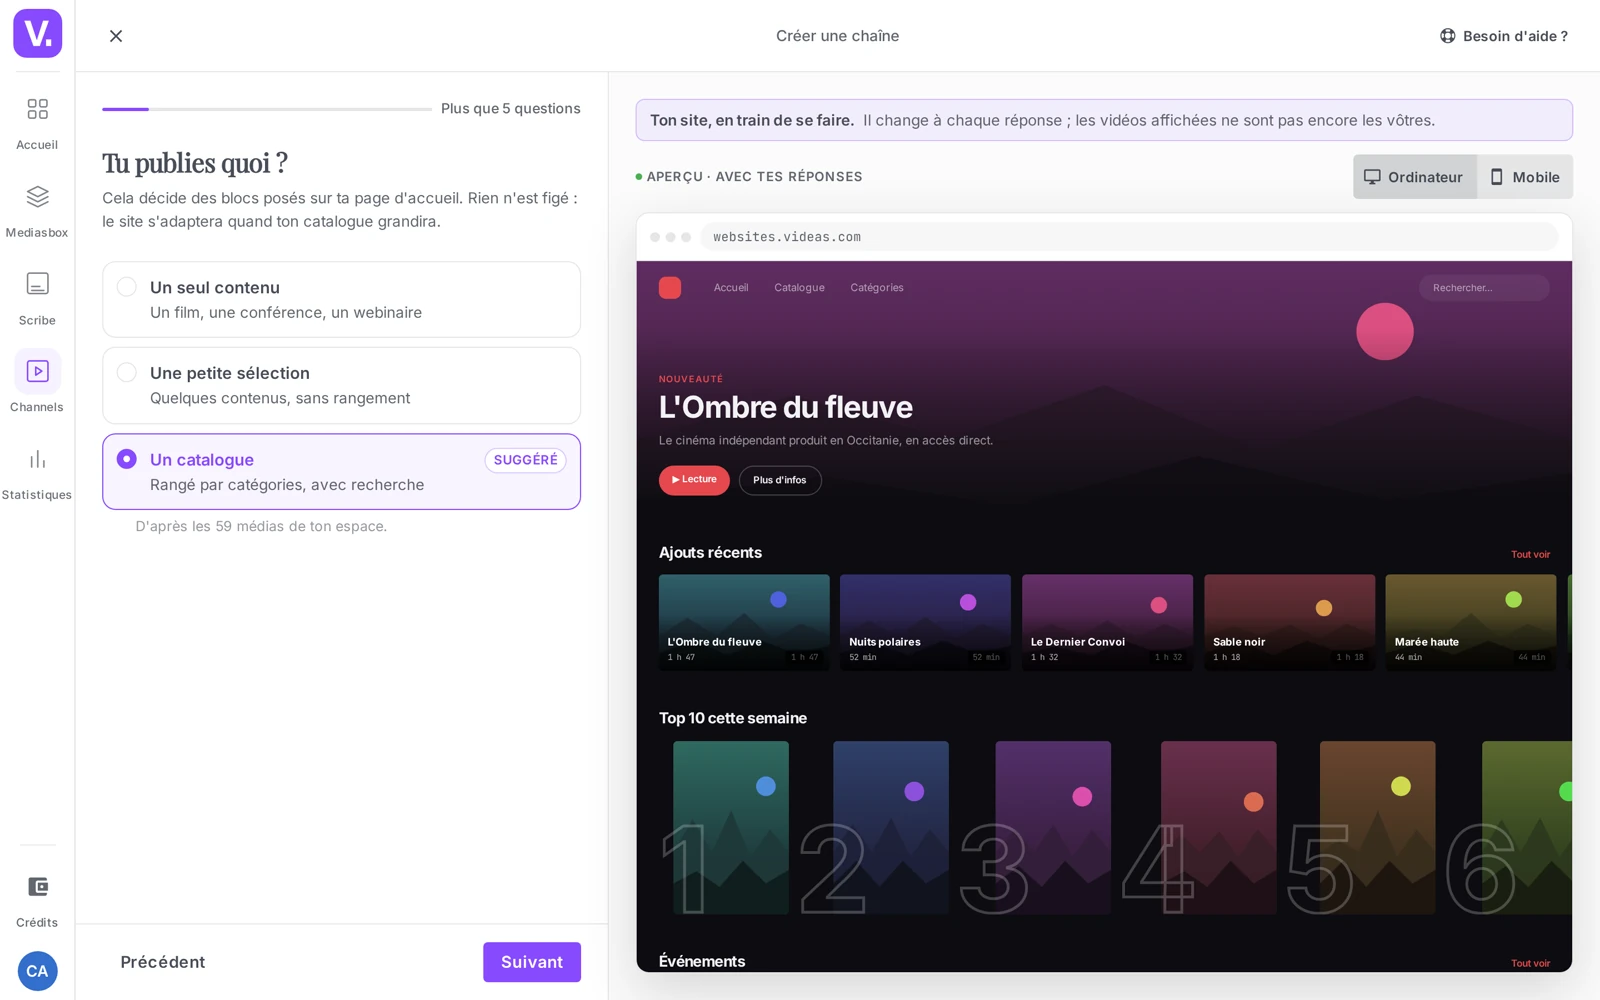Click the L'Ombre du fleuve hero title
1600x1000 pixels.
785,407
